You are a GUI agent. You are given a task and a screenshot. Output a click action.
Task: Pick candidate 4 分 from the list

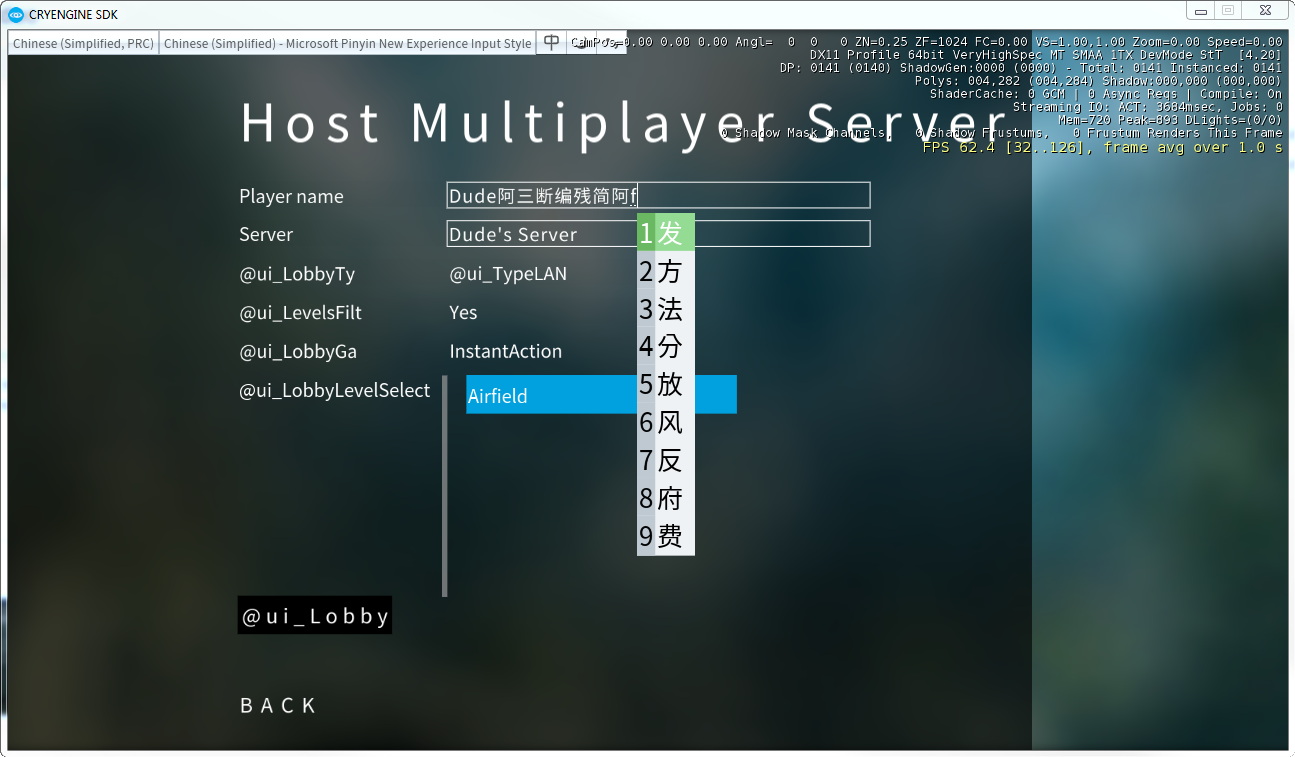click(x=666, y=347)
